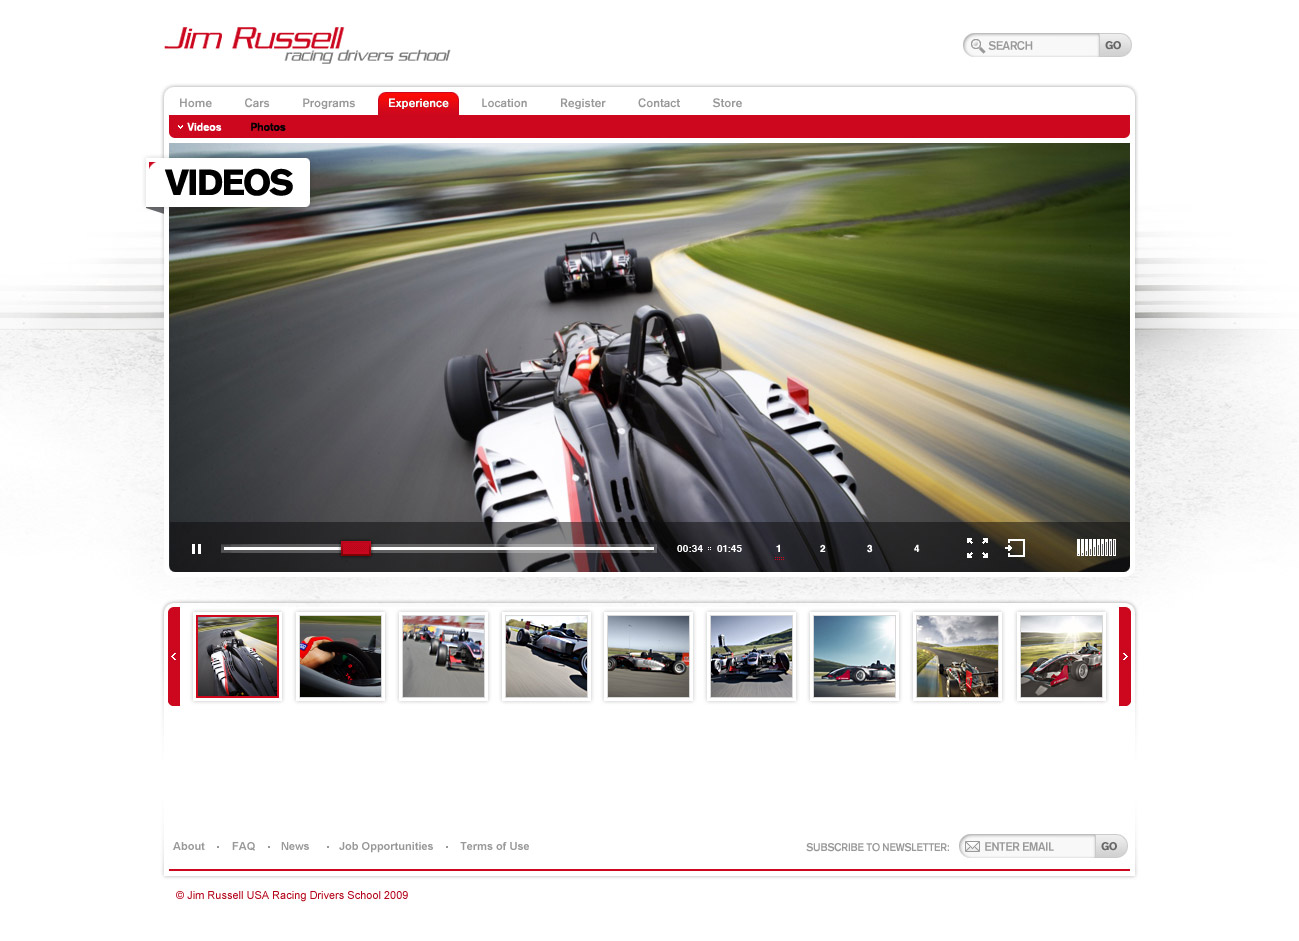Click the envelope icon in newsletter field
Screen dimensions: 1299x941
pyautogui.click(x=972, y=847)
